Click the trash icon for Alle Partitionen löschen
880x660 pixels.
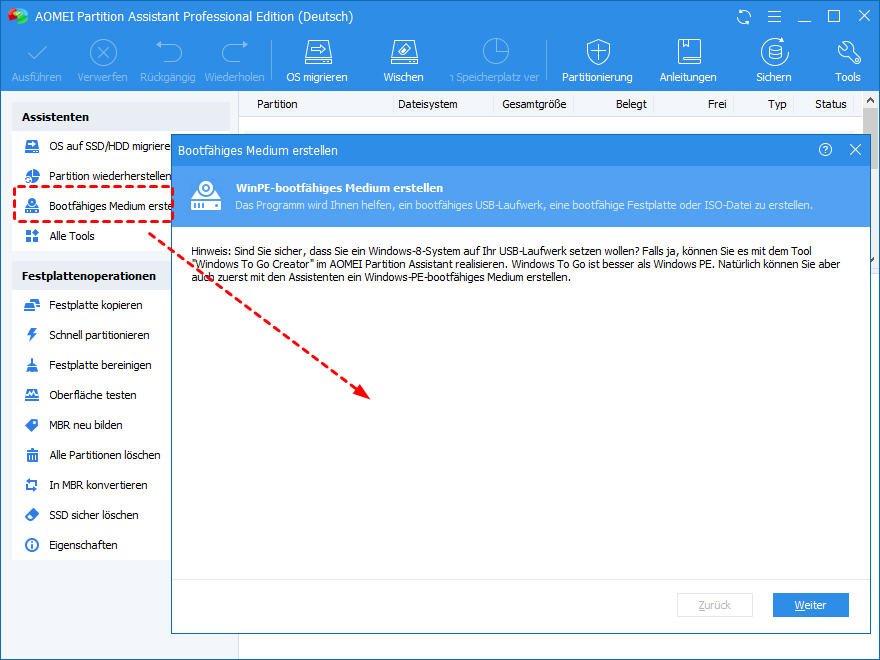[x=32, y=455]
